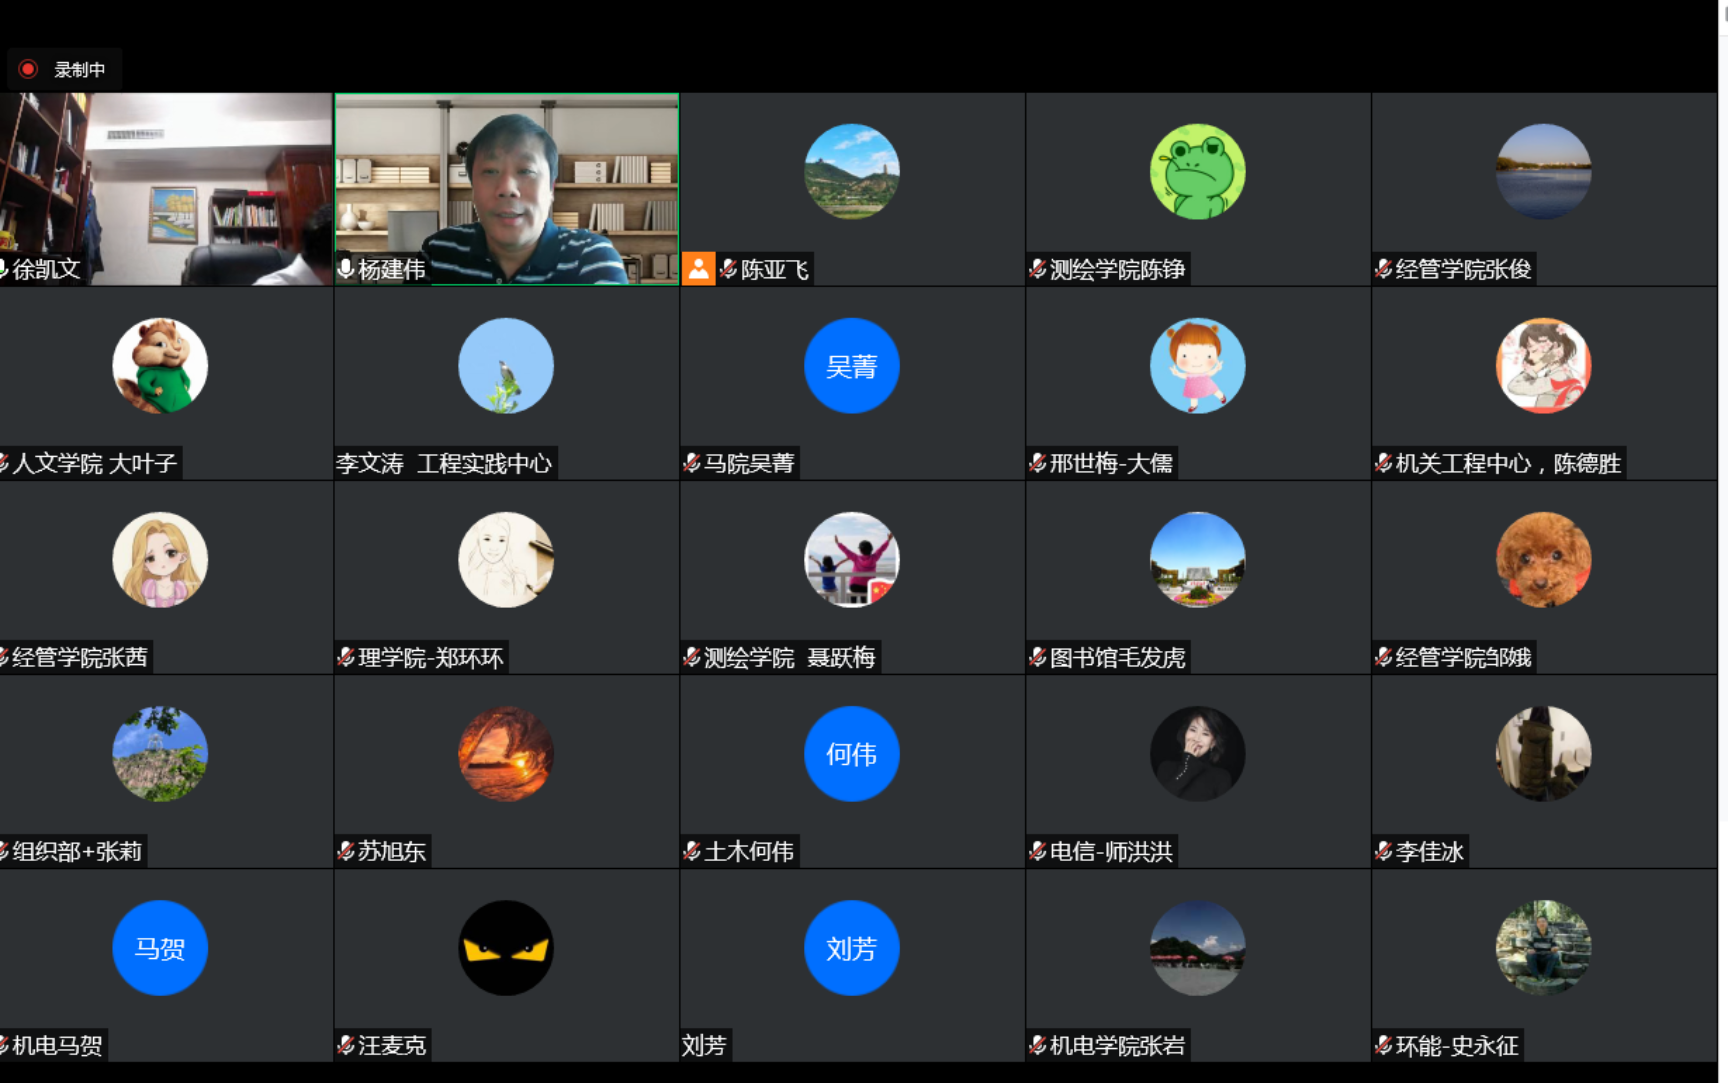This screenshot has width=1729, height=1083.
Task: Click the muted mic icon beside 经管学院张俊
Action: tap(1383, 269)
